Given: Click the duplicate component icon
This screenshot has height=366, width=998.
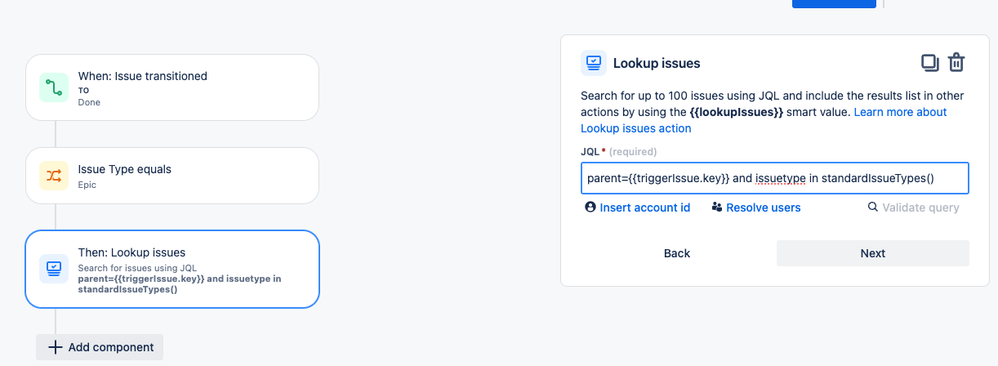Looking at the screenshot, I should click(x=930, y=62).
